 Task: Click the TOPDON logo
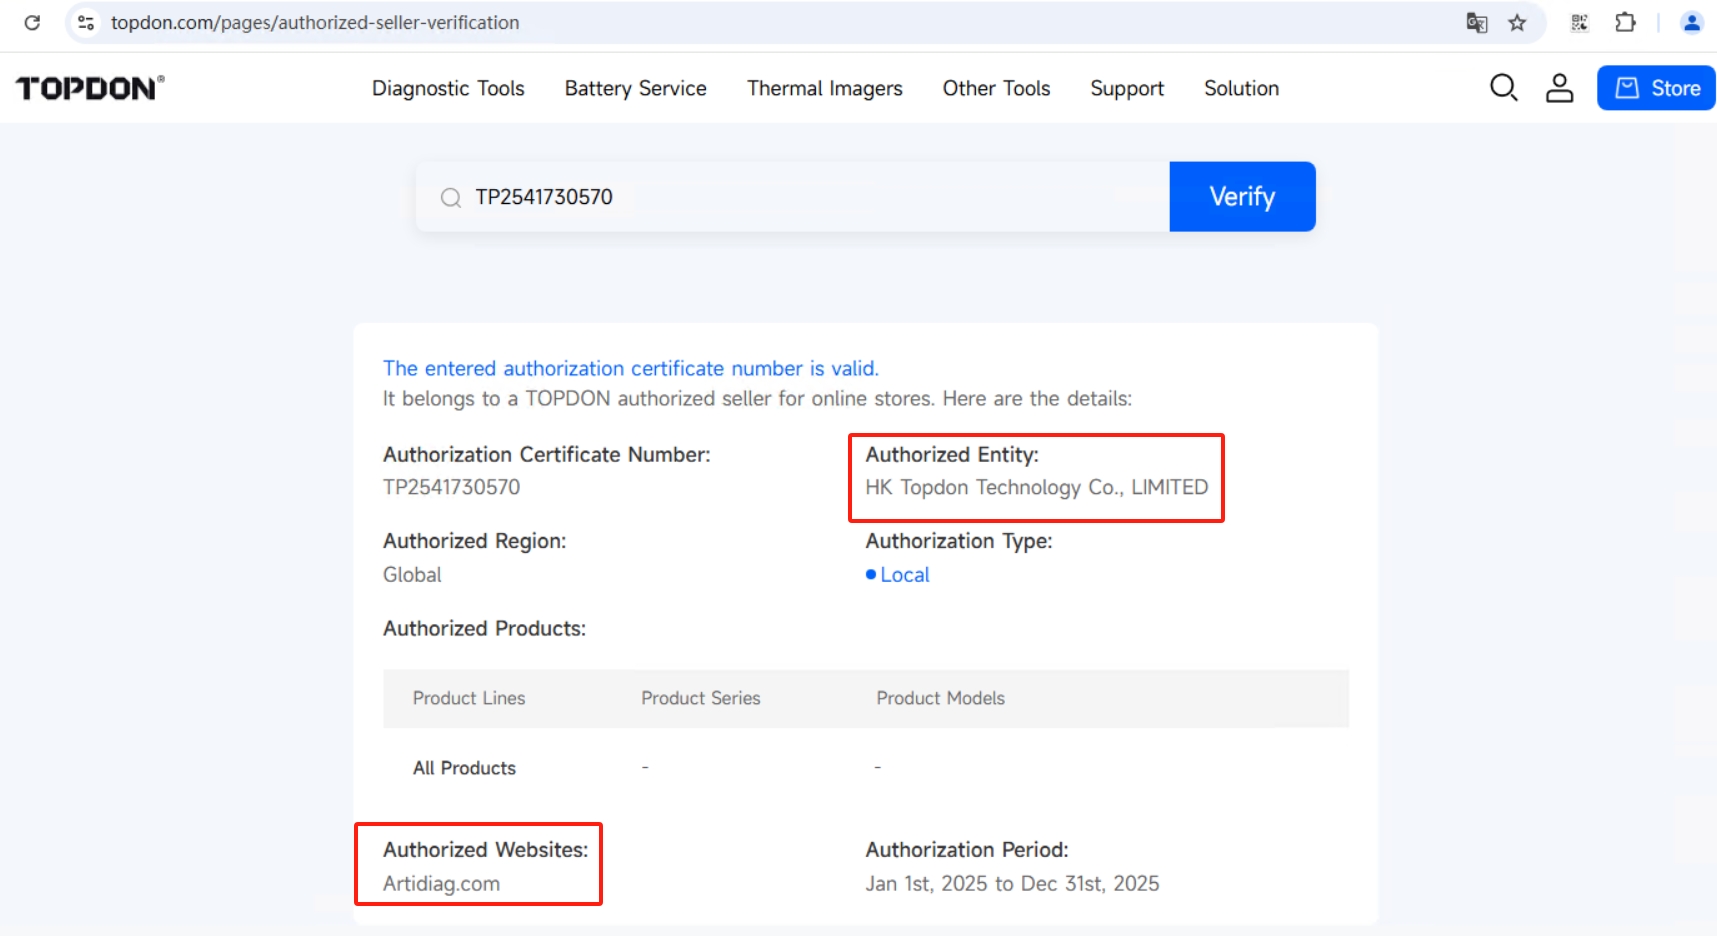90,88
